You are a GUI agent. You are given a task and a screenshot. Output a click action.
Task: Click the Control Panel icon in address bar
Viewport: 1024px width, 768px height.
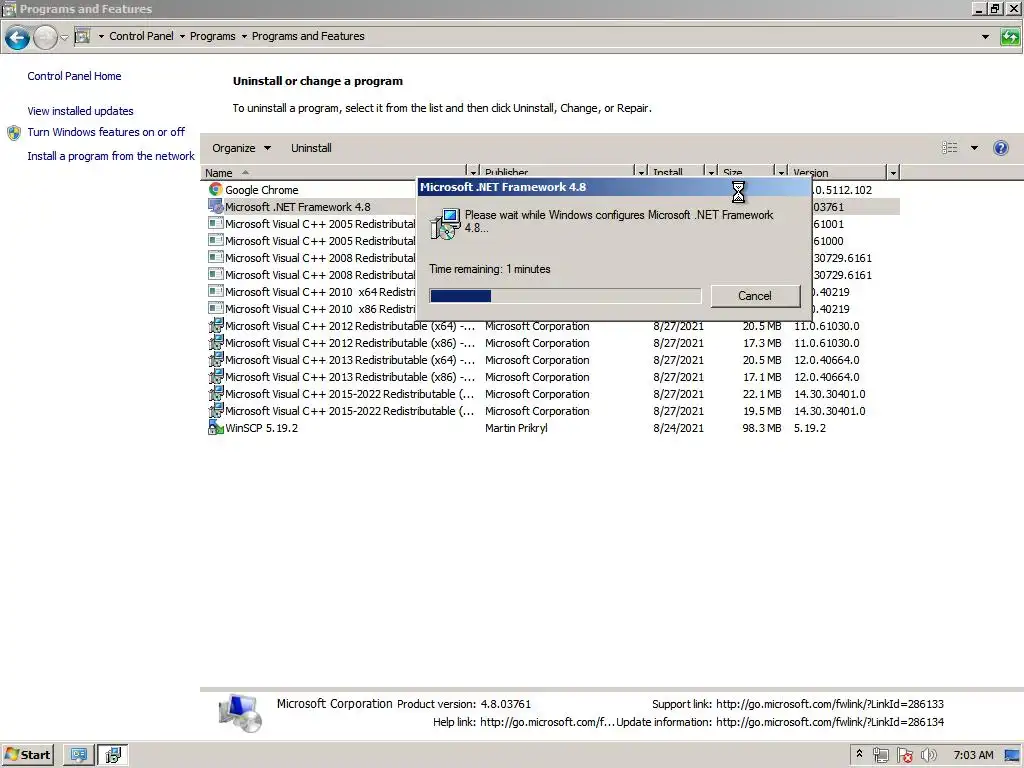point(82,37)
